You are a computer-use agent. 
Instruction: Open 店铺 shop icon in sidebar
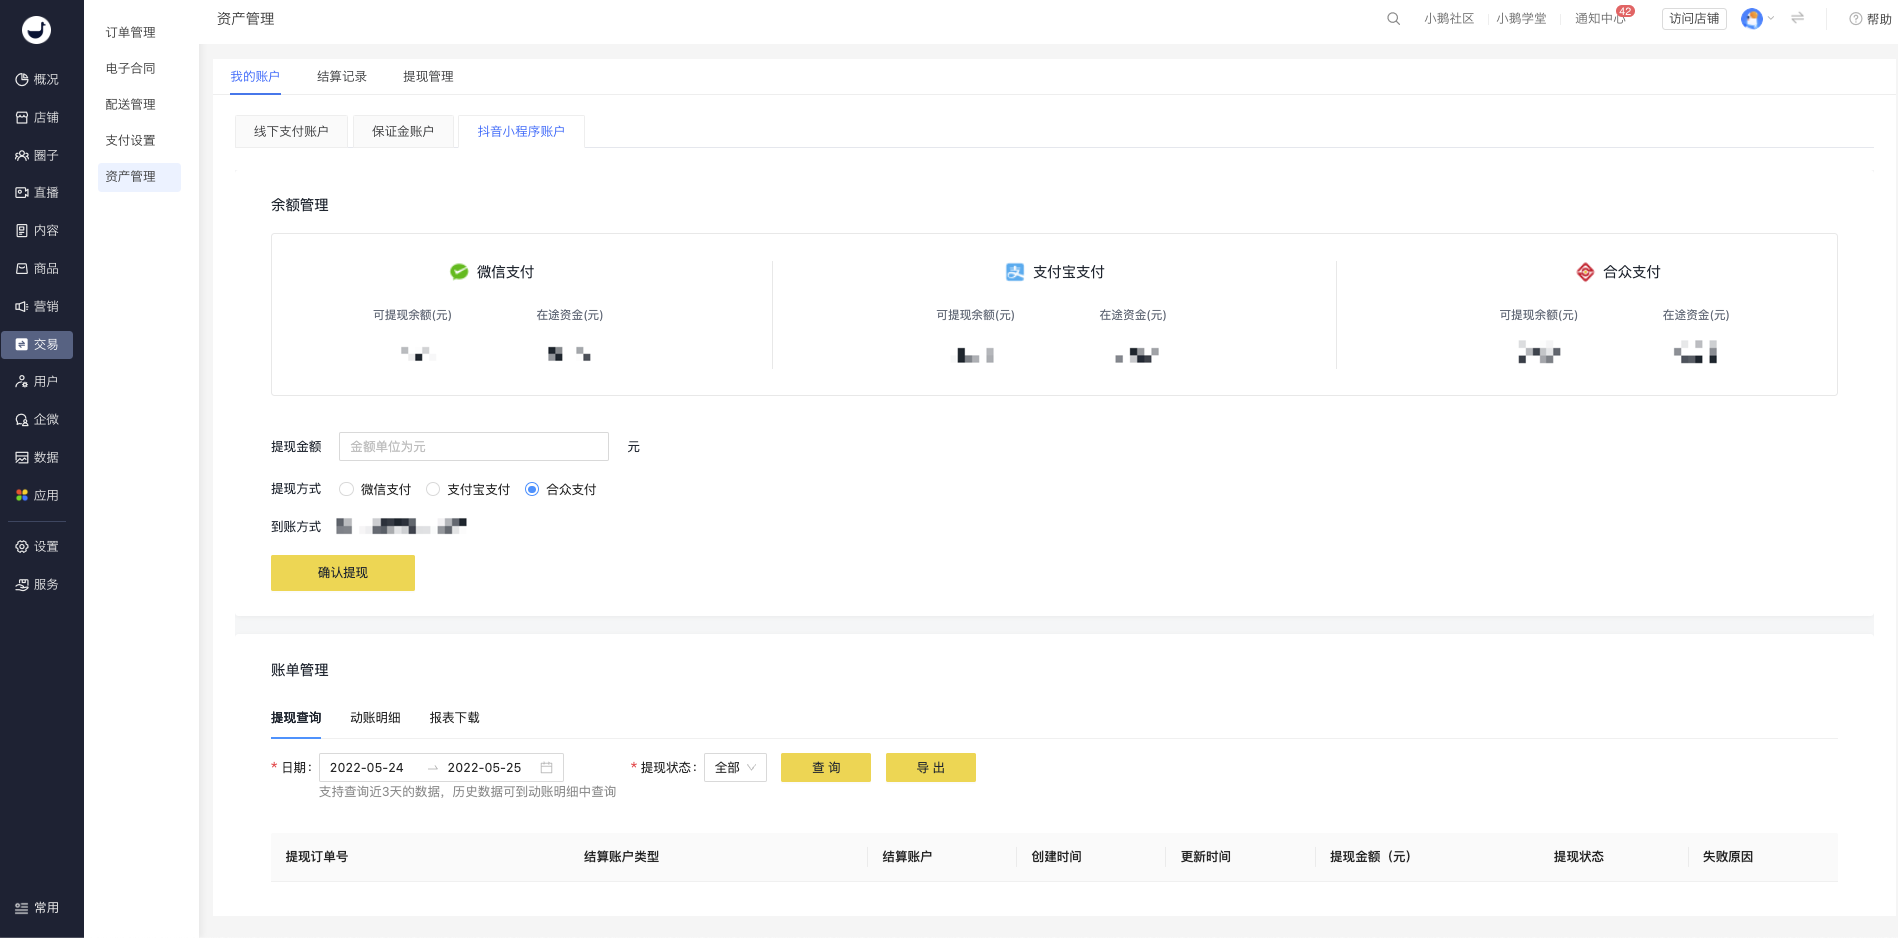click(x=22, y=117)
